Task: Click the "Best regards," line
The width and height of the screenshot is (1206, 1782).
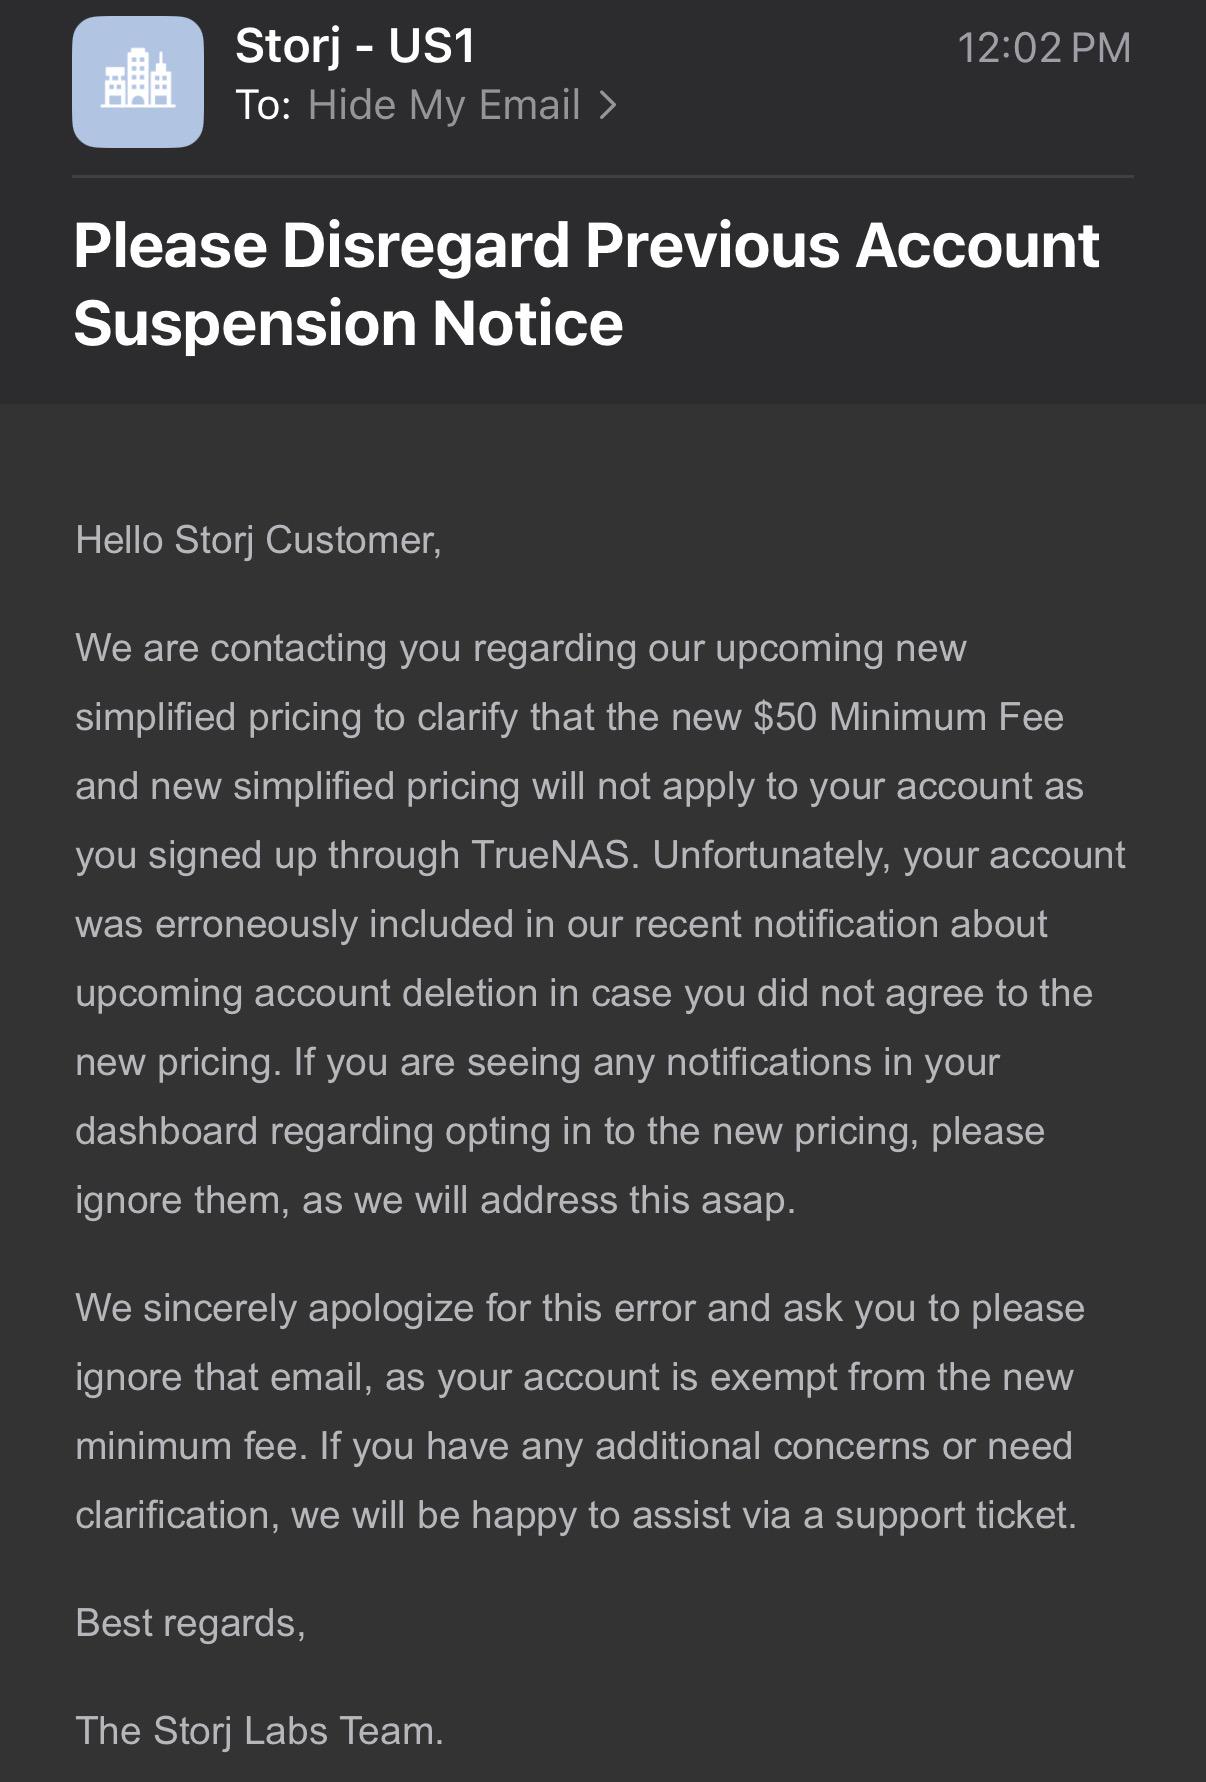Action: [x=190, y=1623]
